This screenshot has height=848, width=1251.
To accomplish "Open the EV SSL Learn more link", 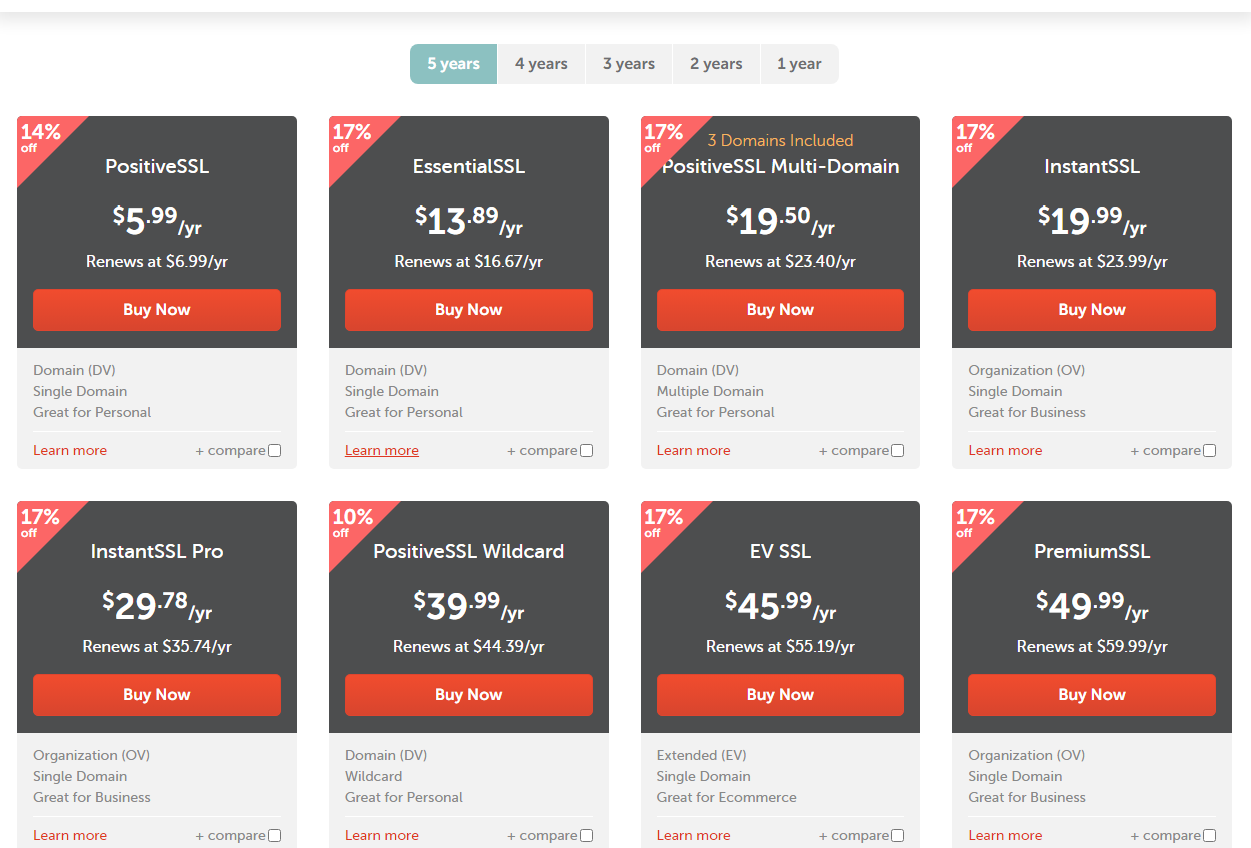I will (694, 836).
